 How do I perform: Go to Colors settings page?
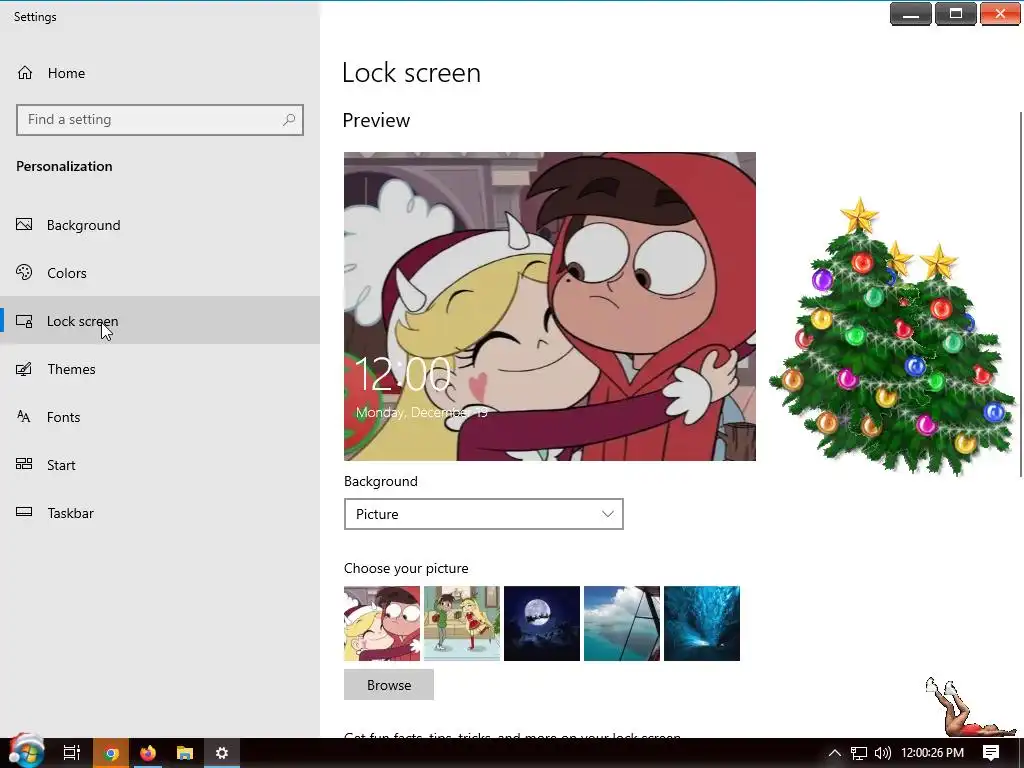[x=160, y=273]
